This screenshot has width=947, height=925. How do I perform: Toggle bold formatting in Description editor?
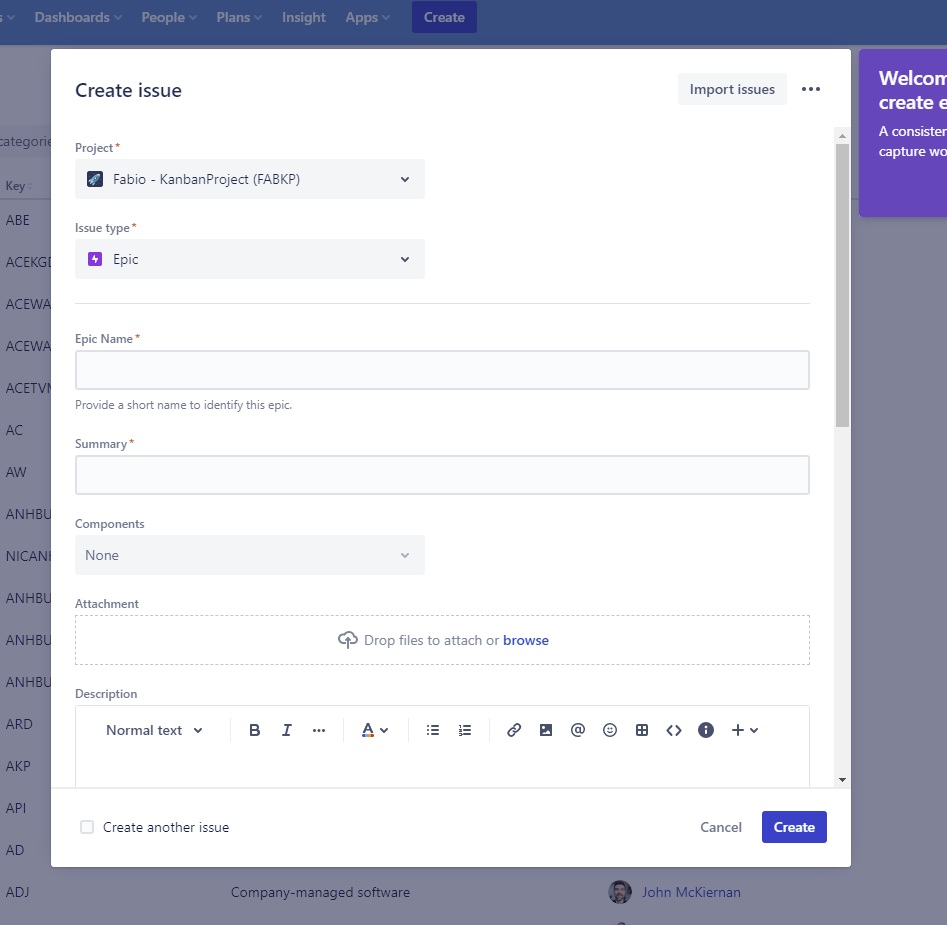coord(254,730)
